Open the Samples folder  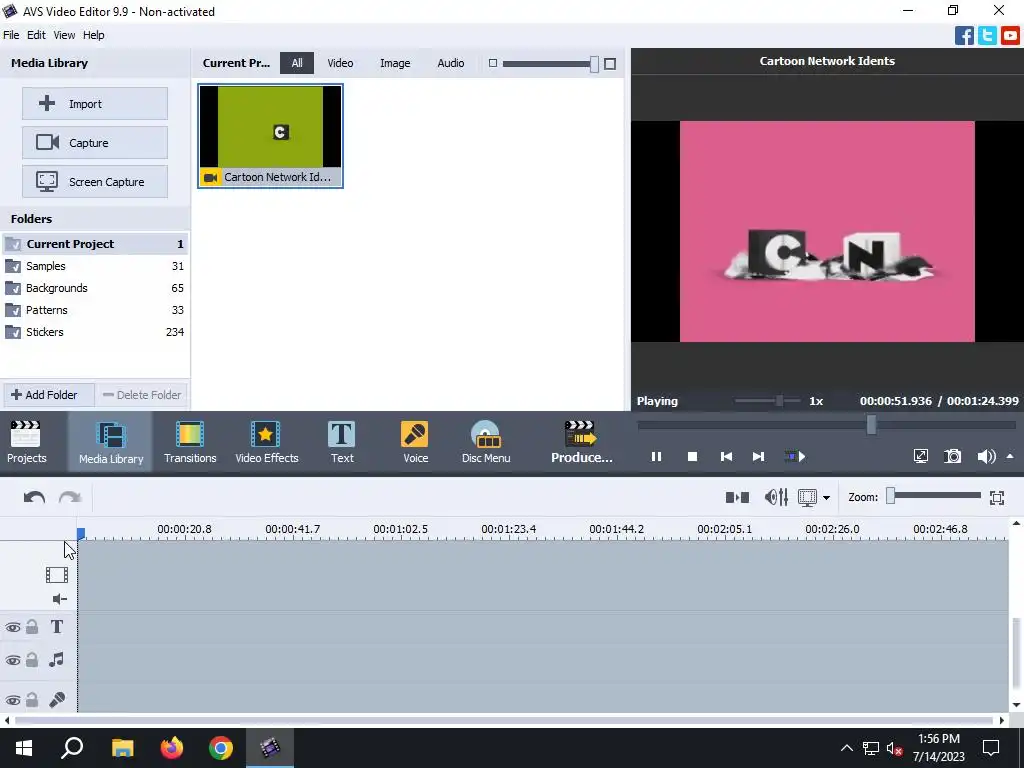click(x=95, y=266)
